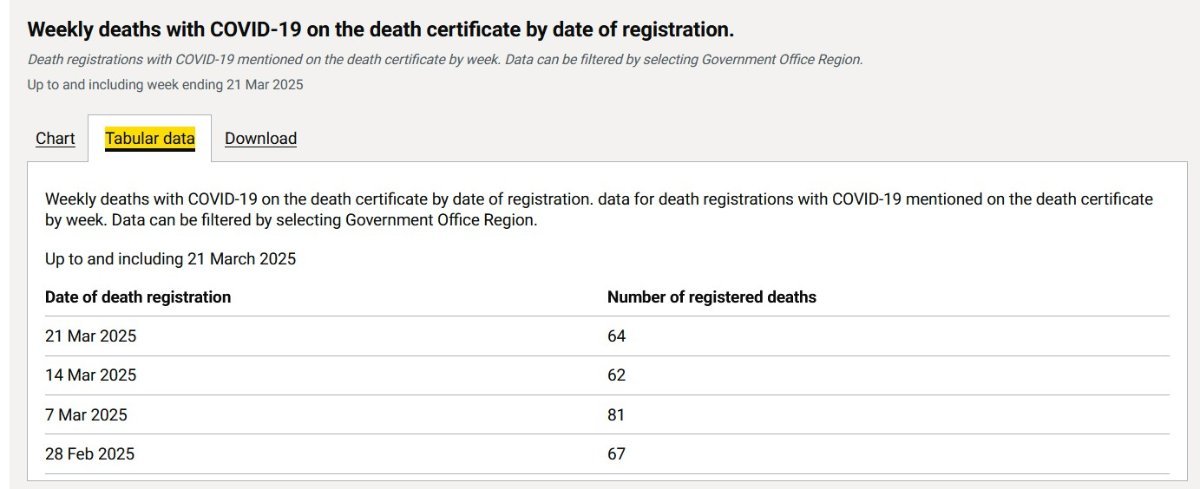This screenshot has height=489, width=1200.
Task: Select the 28 Feb 2025 date cell
Action: coord(90,453)
